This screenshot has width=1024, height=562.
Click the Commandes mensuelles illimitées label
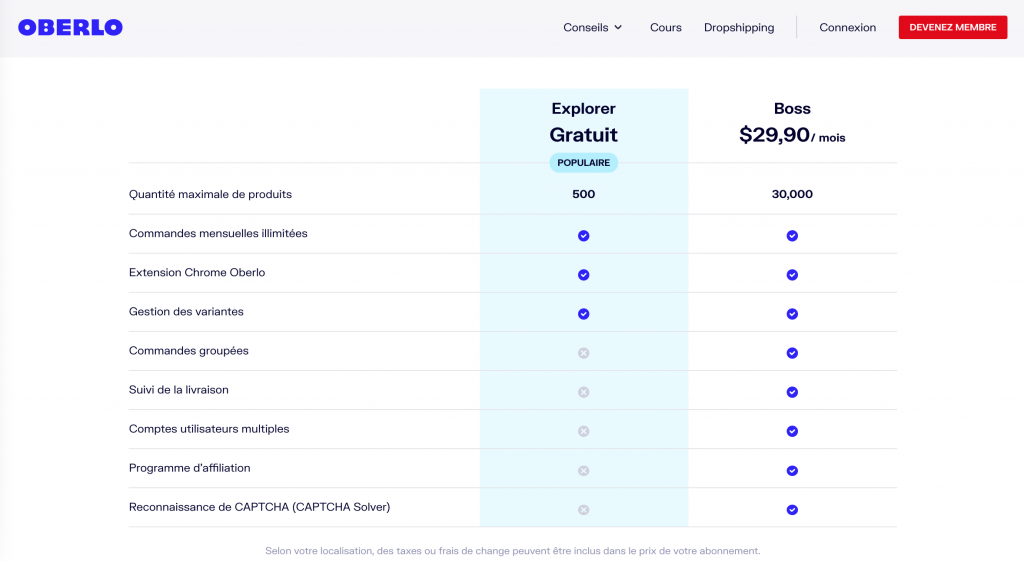tap(218, 233)
